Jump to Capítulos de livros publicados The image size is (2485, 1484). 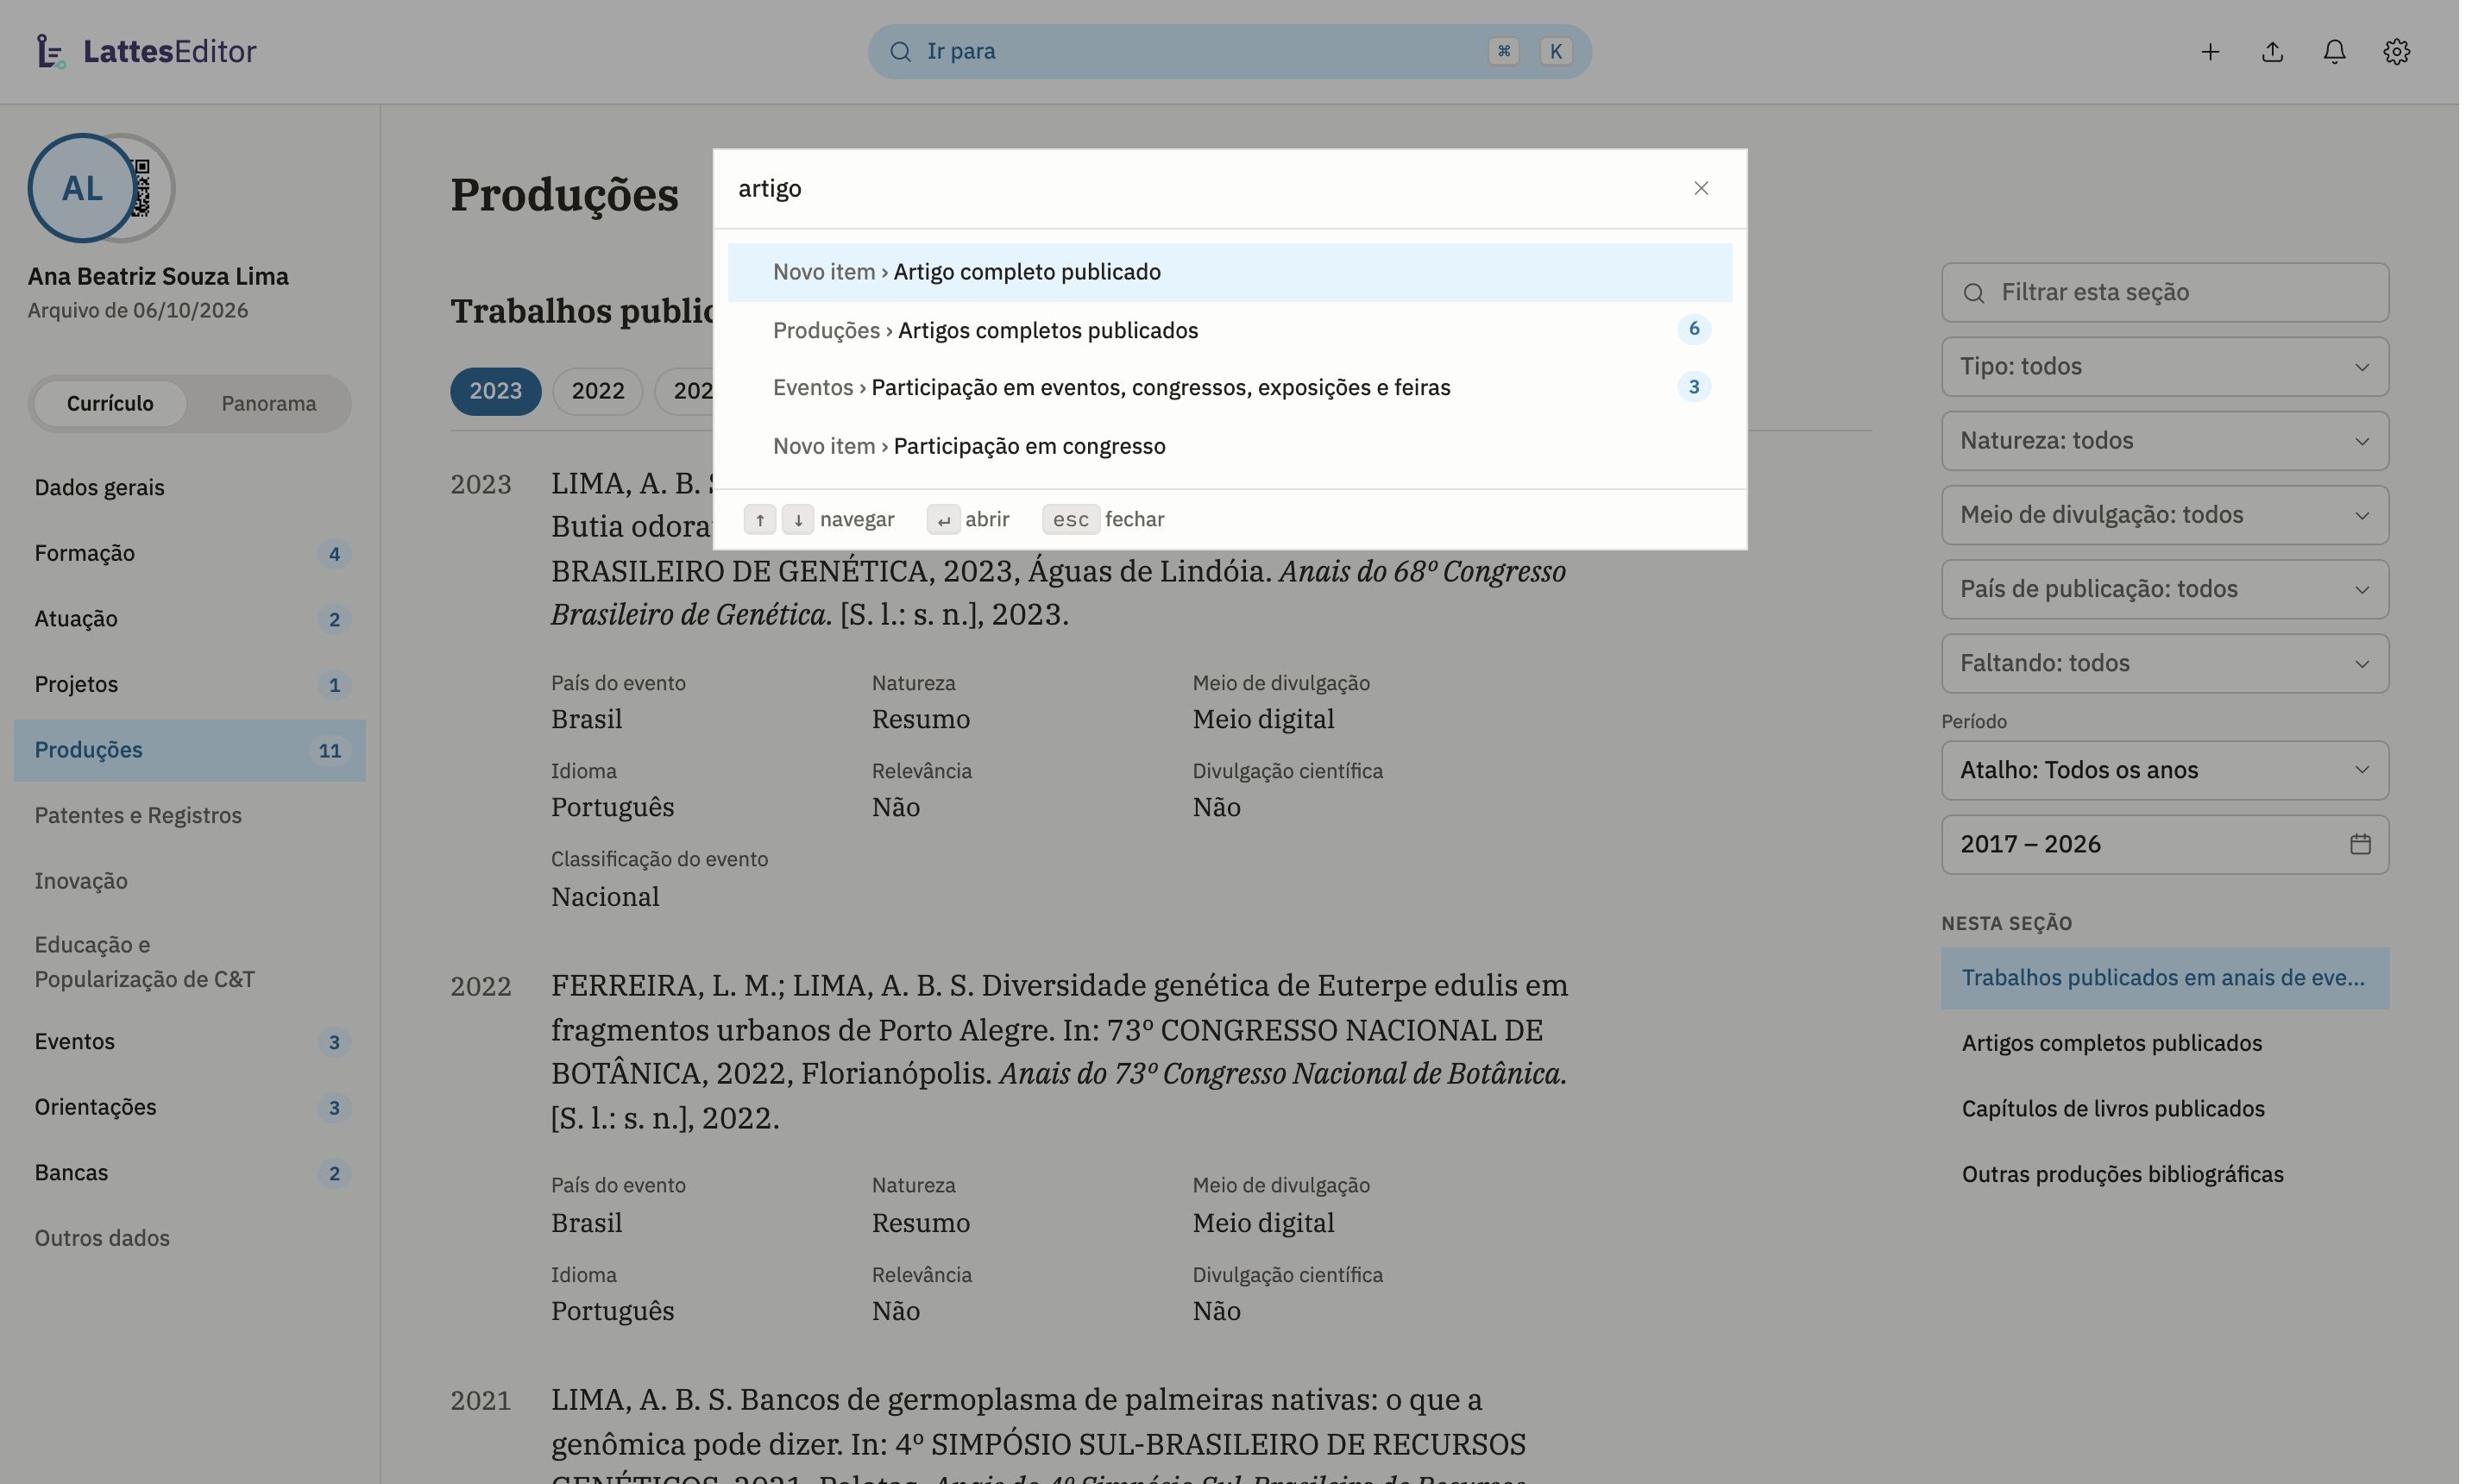(x=2165, y=1109)
